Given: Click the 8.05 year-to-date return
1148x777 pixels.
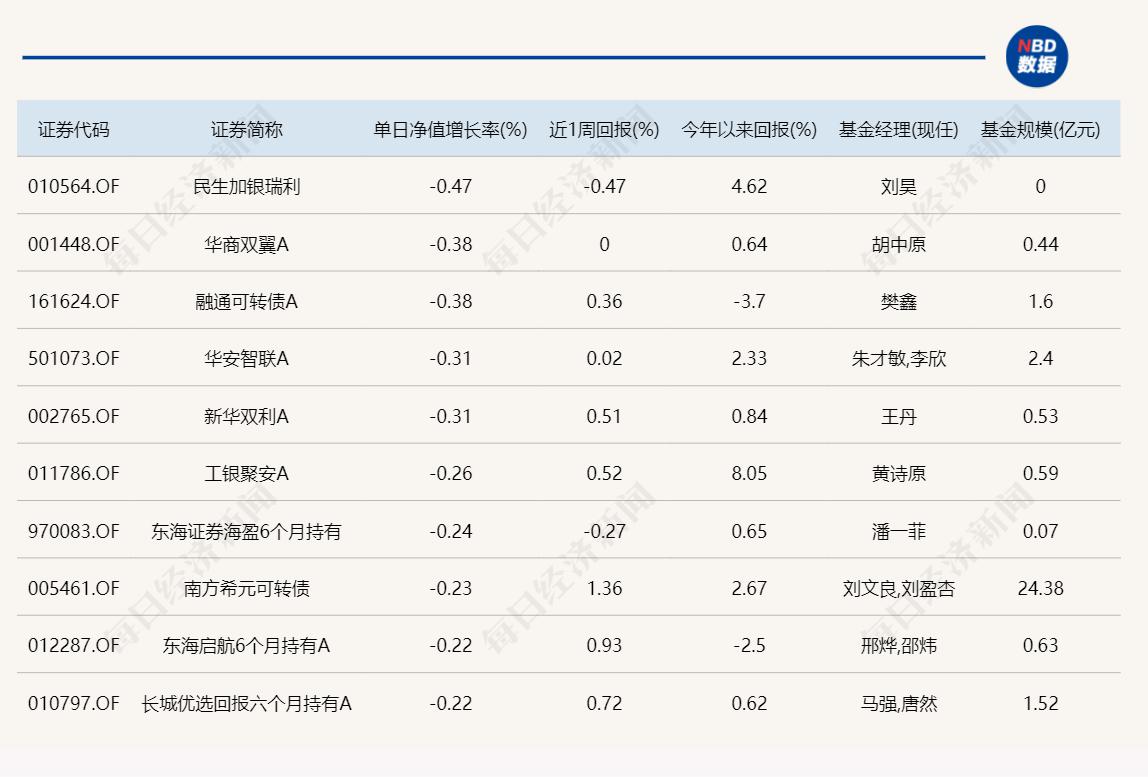Looking at the screenshot, I should pos(749,473).
